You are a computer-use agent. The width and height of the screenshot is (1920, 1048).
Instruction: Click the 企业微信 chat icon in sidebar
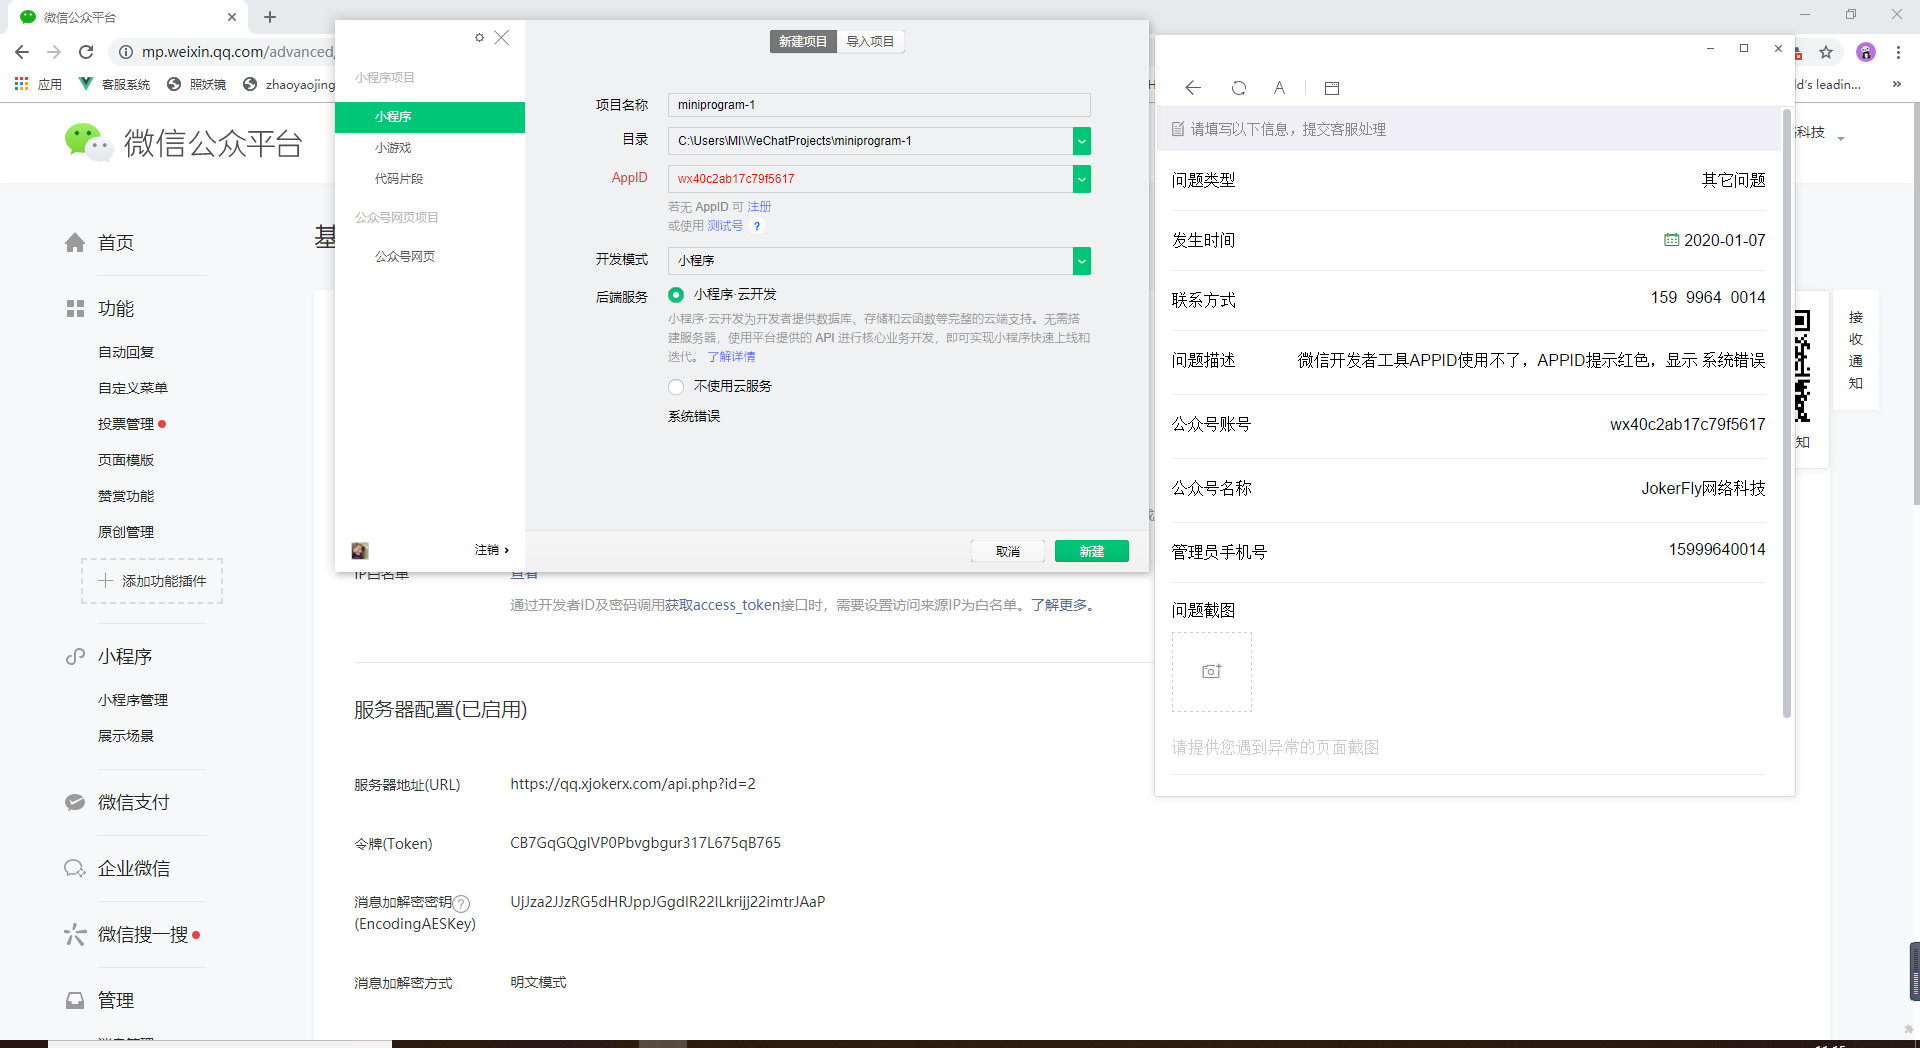(x=75, y=868)
